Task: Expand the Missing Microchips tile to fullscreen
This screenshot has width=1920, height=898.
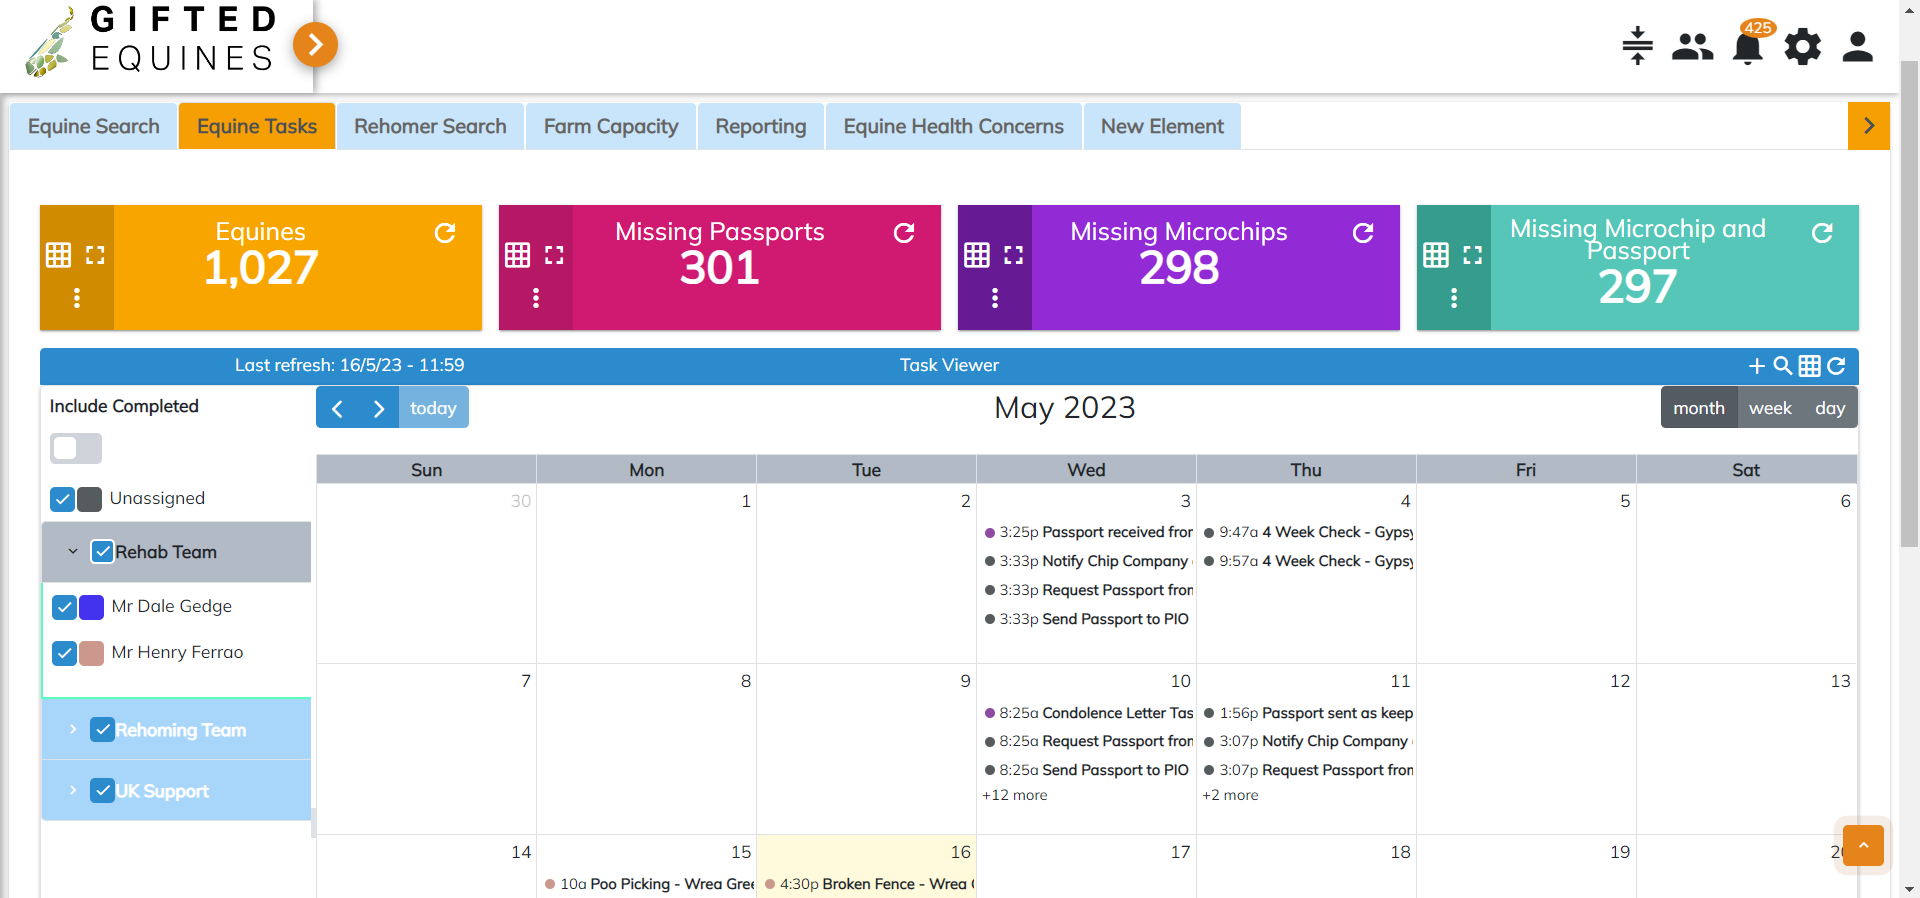Action: (1013, 255)
